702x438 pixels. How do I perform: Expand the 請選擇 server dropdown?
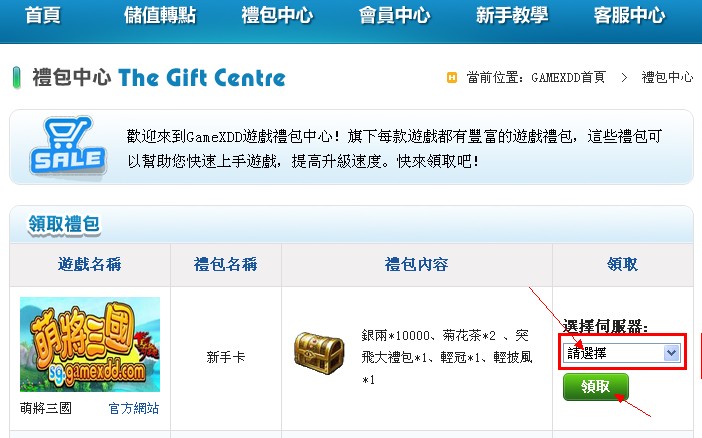point(622,353)
